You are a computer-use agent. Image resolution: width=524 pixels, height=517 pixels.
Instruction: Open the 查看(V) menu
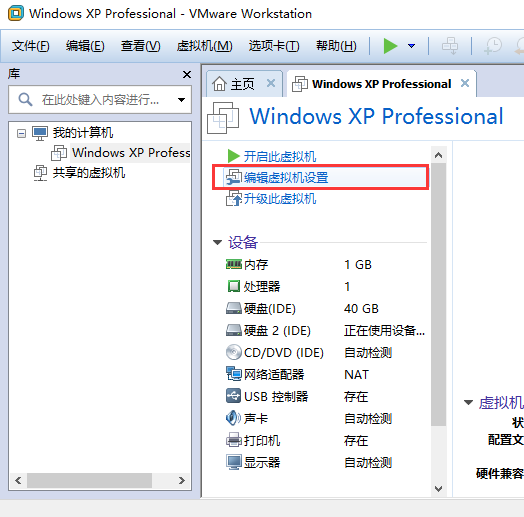tap(140, 46)
